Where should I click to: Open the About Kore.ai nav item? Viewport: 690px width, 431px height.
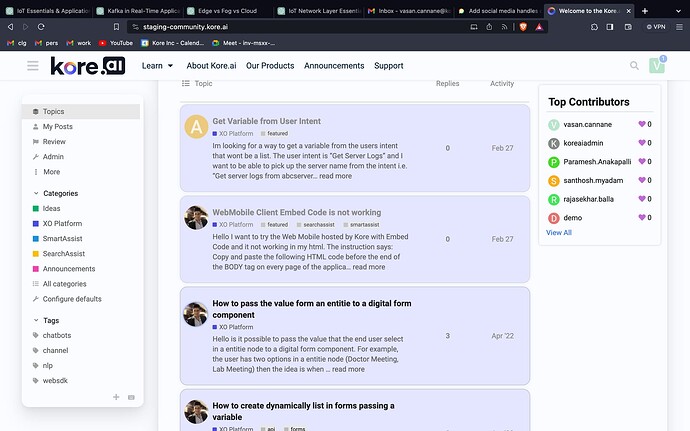[x=211, y=66]
